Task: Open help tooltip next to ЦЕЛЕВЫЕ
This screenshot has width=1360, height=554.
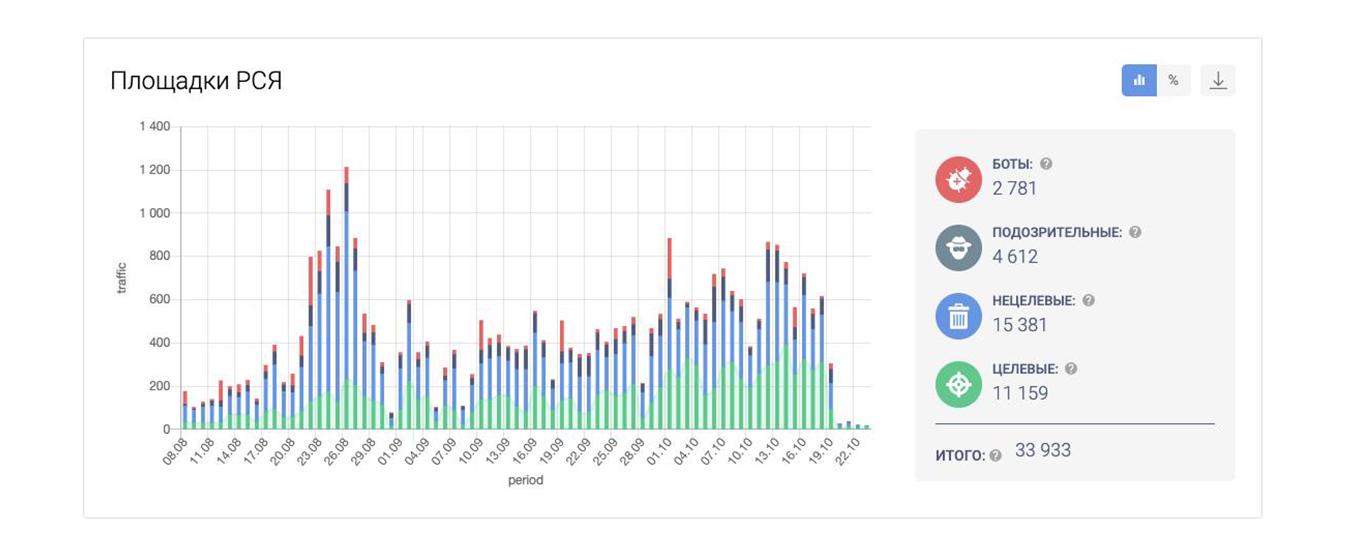Action: [1071, 369]
